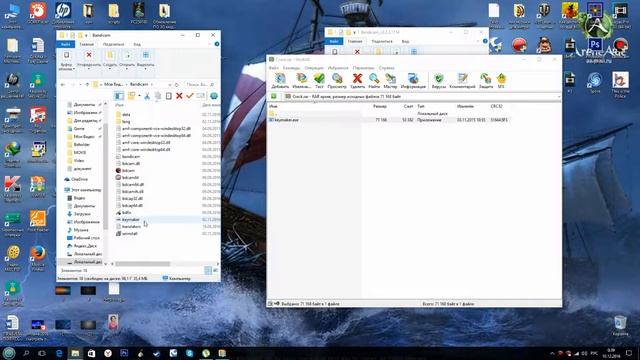
Task: Expand the Открыть ribbon dropdown
Action: coord(127,60)
